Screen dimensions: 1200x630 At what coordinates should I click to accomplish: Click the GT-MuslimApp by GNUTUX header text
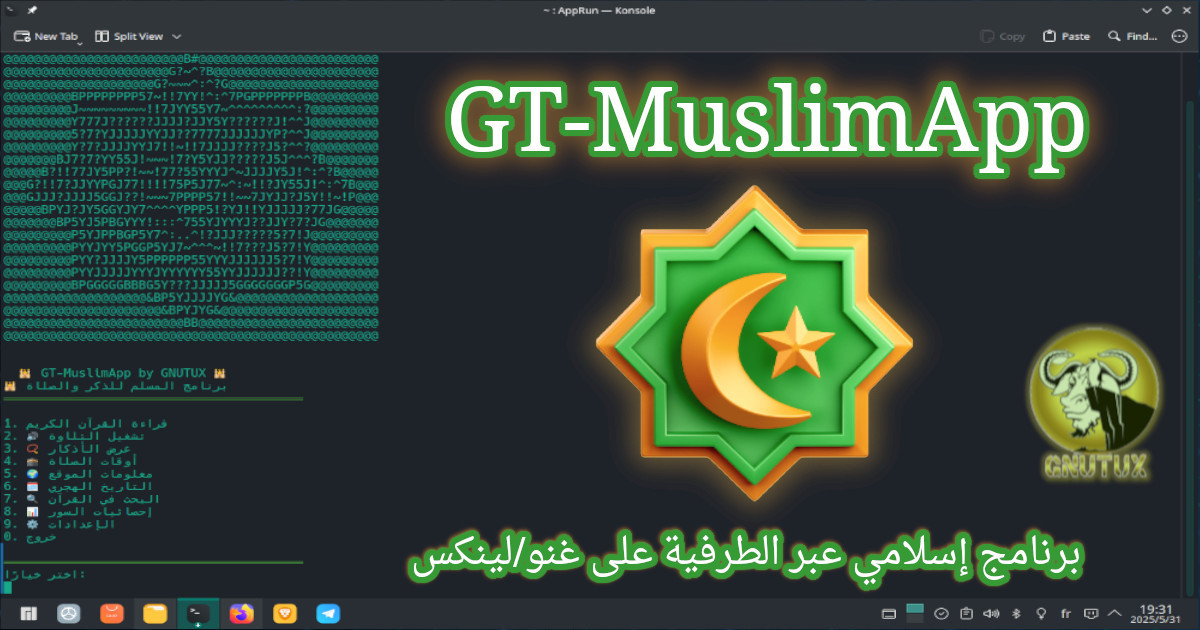click(x=124, y=373)
